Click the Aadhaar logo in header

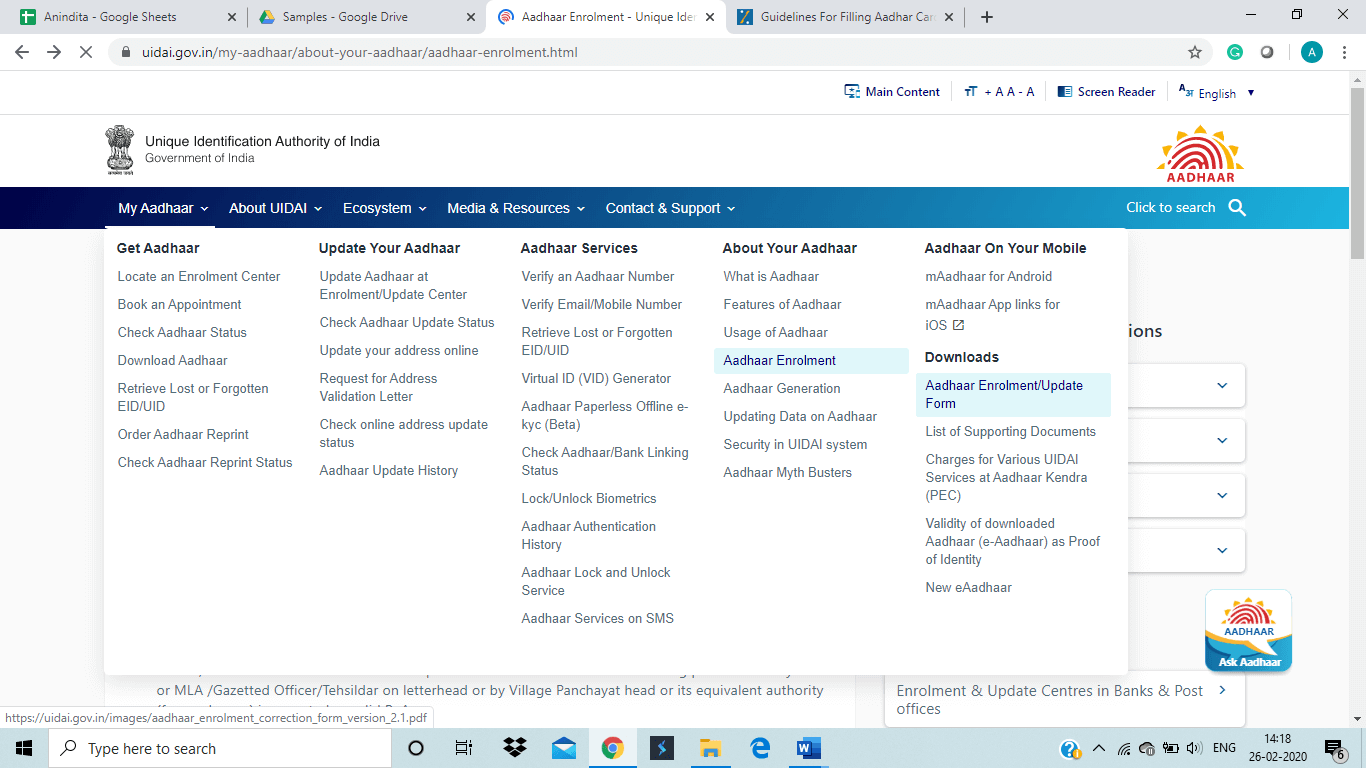pos(1200,154)
